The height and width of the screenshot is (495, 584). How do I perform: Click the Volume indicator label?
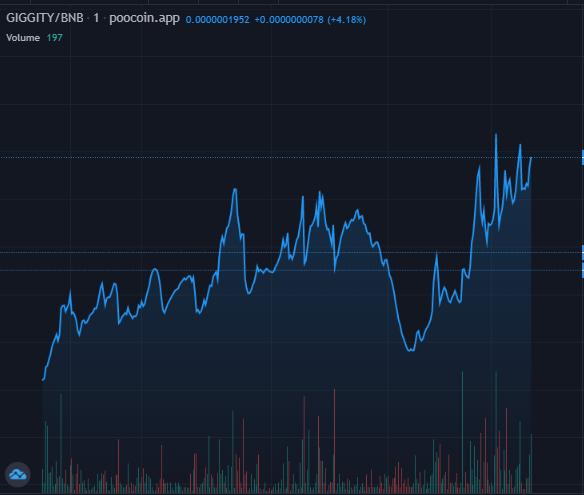click(23, 38)
